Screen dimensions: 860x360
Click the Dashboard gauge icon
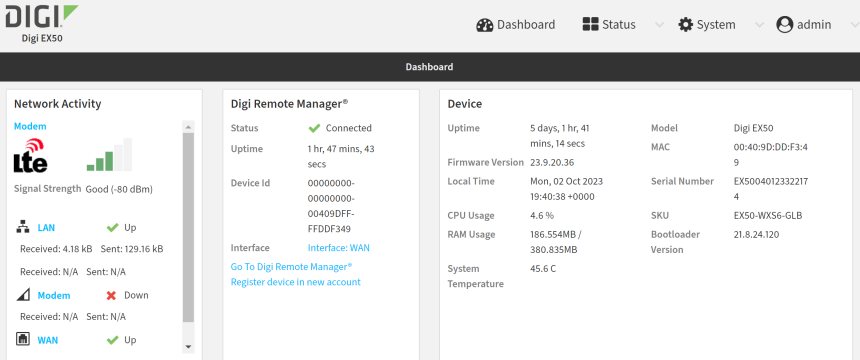tap(485, 25)
